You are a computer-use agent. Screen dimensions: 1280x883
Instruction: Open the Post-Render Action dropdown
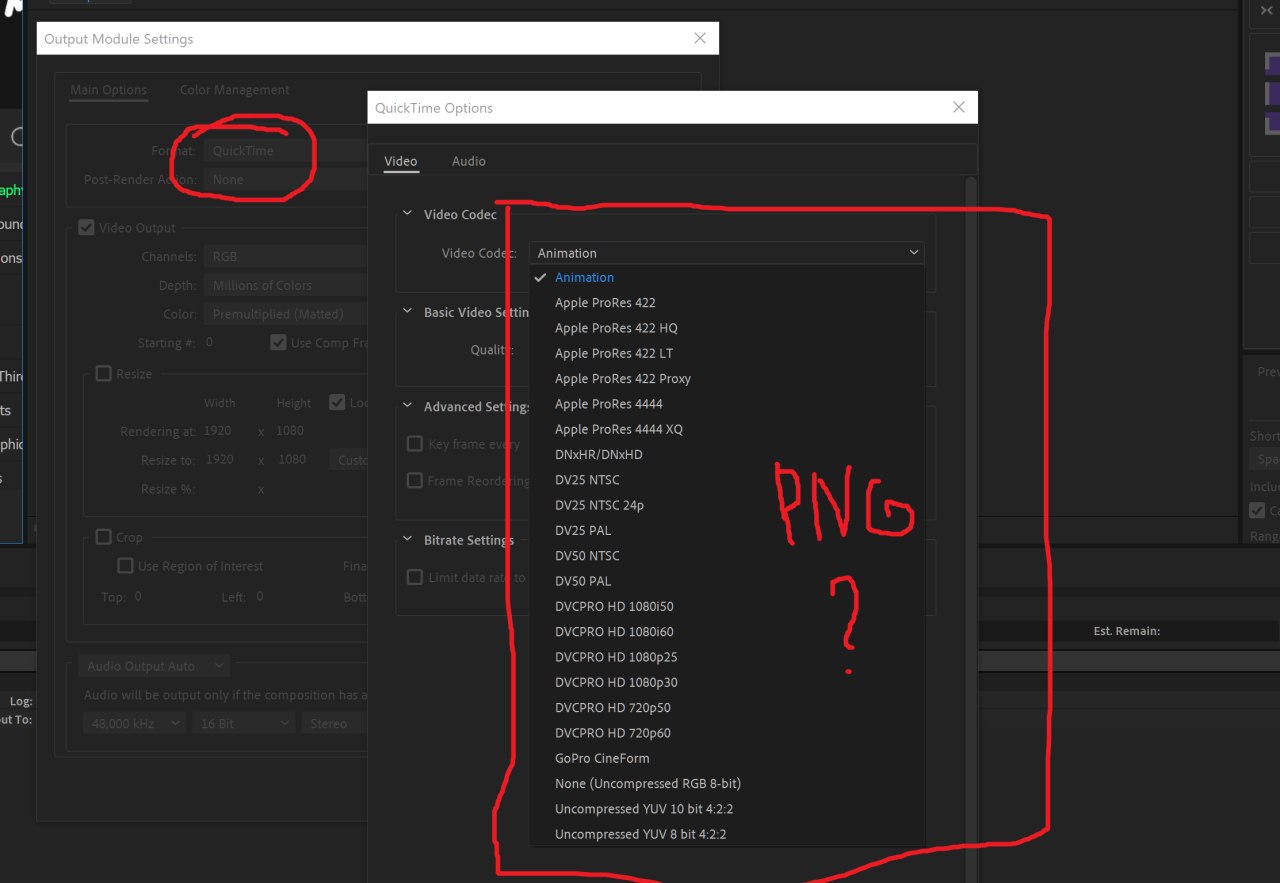285,180
